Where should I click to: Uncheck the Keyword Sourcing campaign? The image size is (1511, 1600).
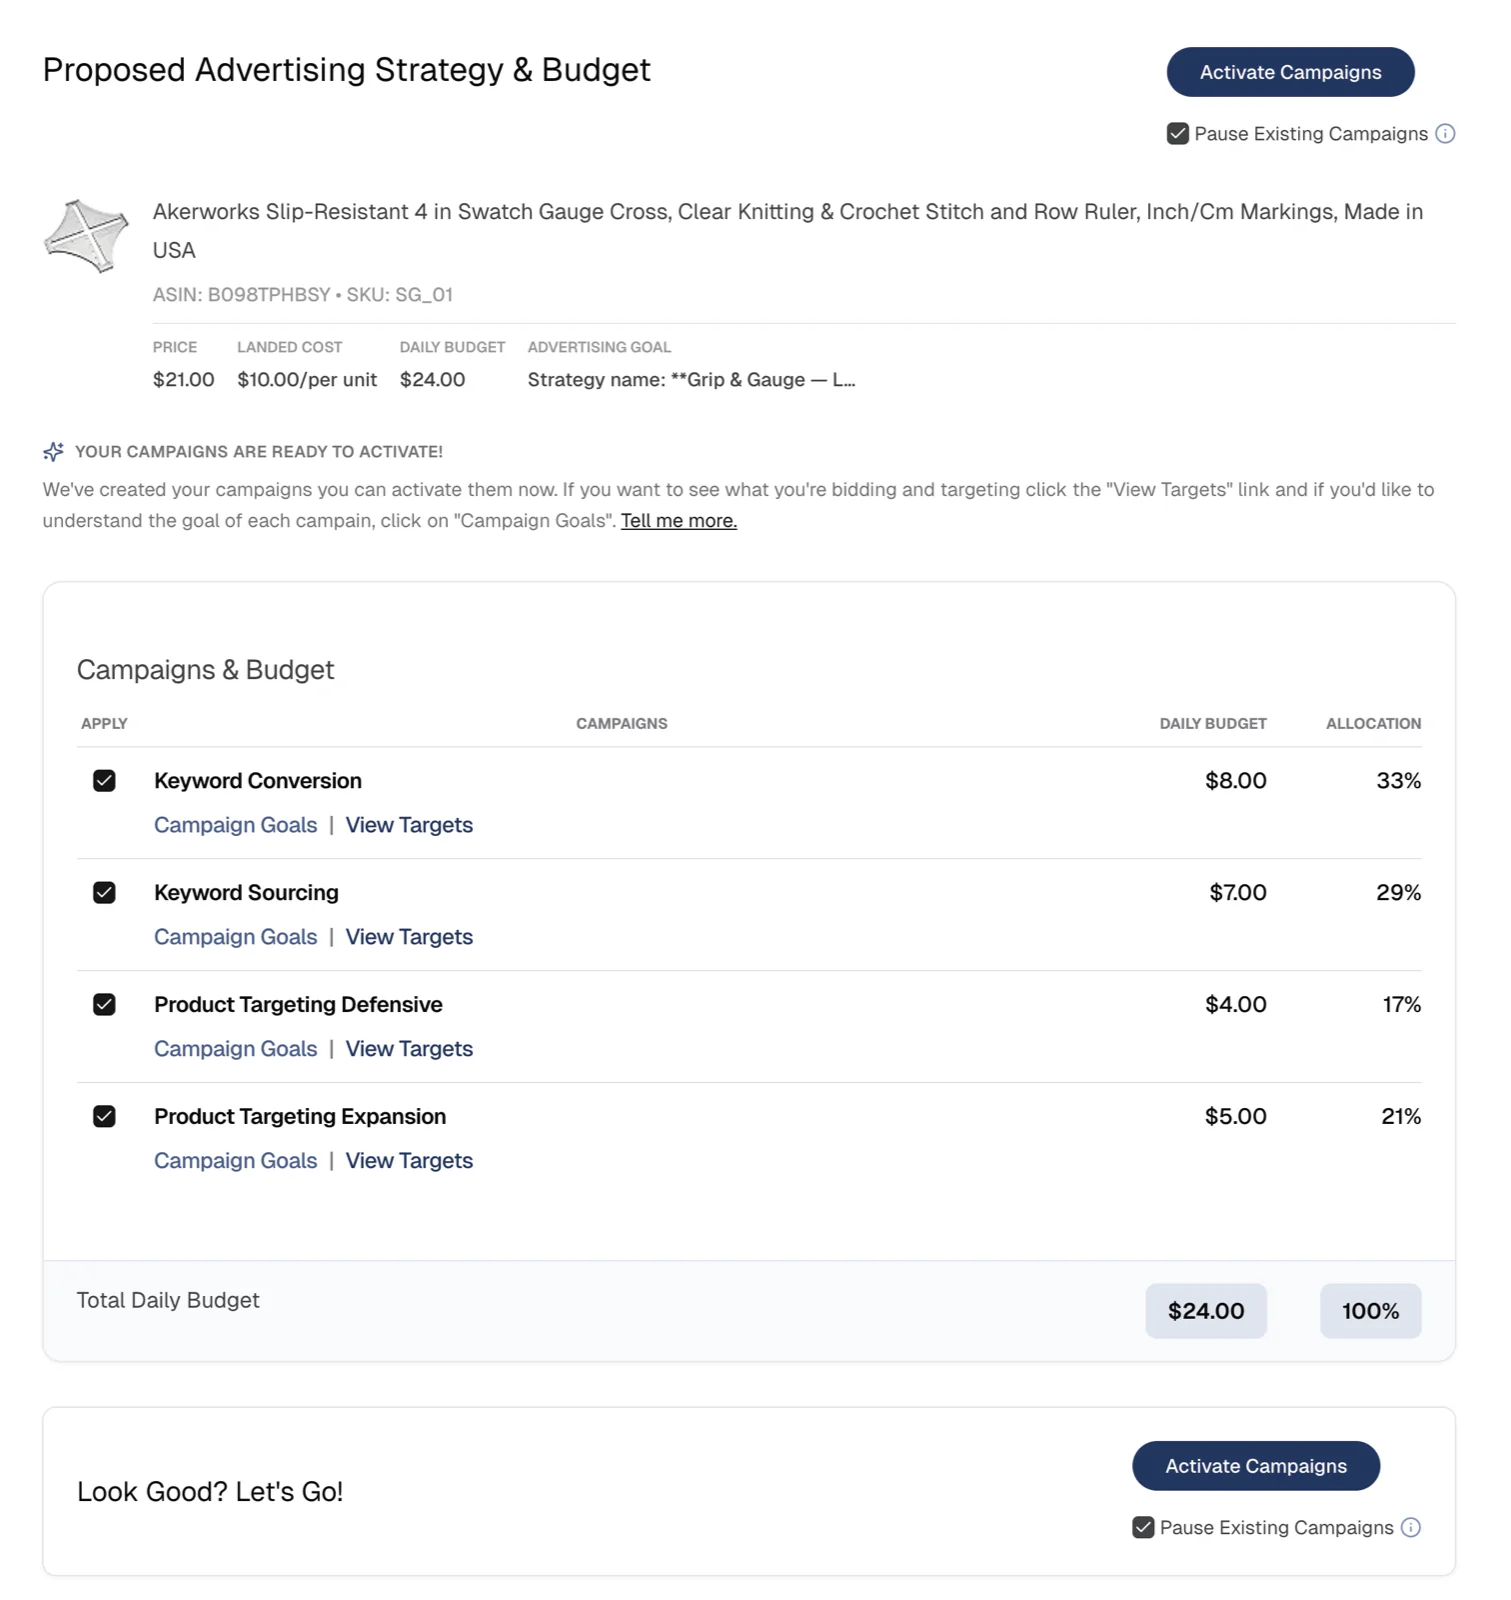tap(104, 892)
